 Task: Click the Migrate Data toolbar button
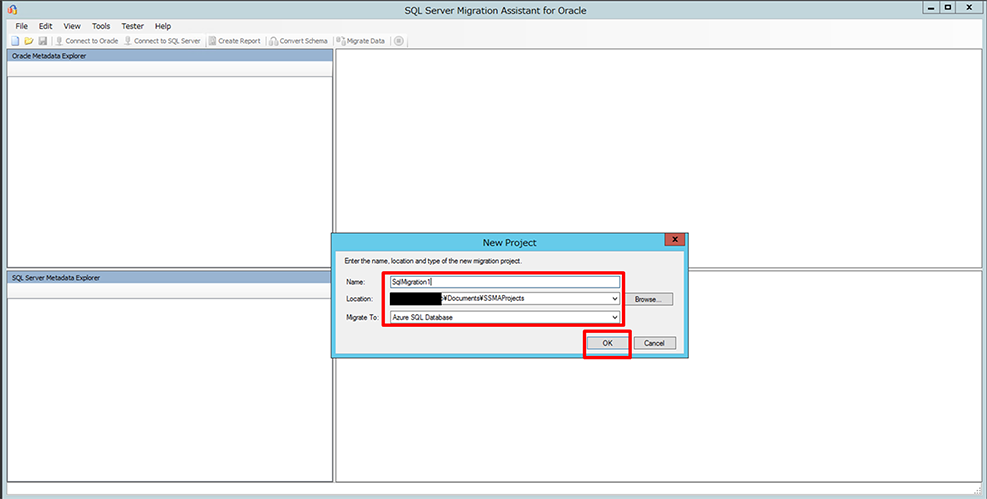[x=360, y=41]
